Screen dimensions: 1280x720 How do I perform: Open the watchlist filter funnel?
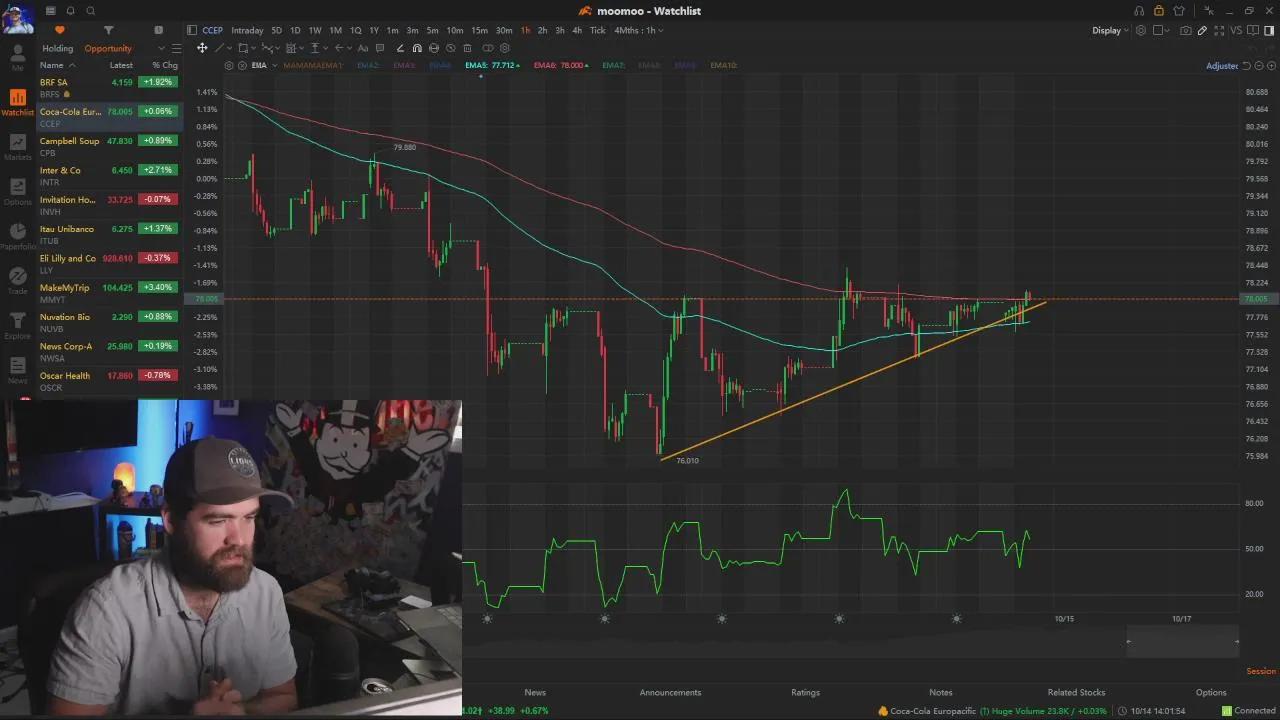(108, 30)
